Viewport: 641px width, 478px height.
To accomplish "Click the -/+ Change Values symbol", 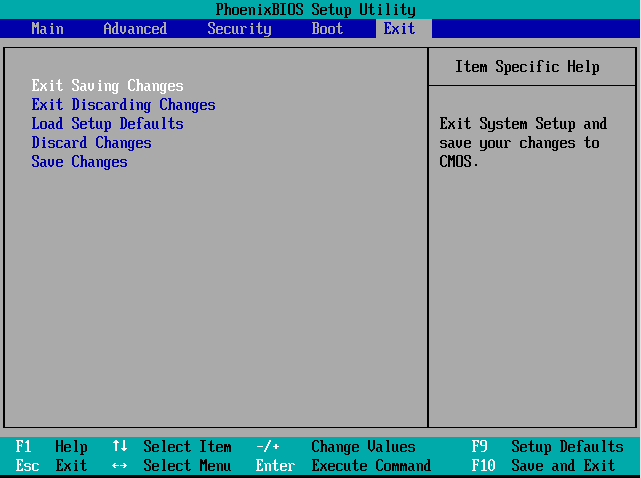I will click(x=268, y=447).
